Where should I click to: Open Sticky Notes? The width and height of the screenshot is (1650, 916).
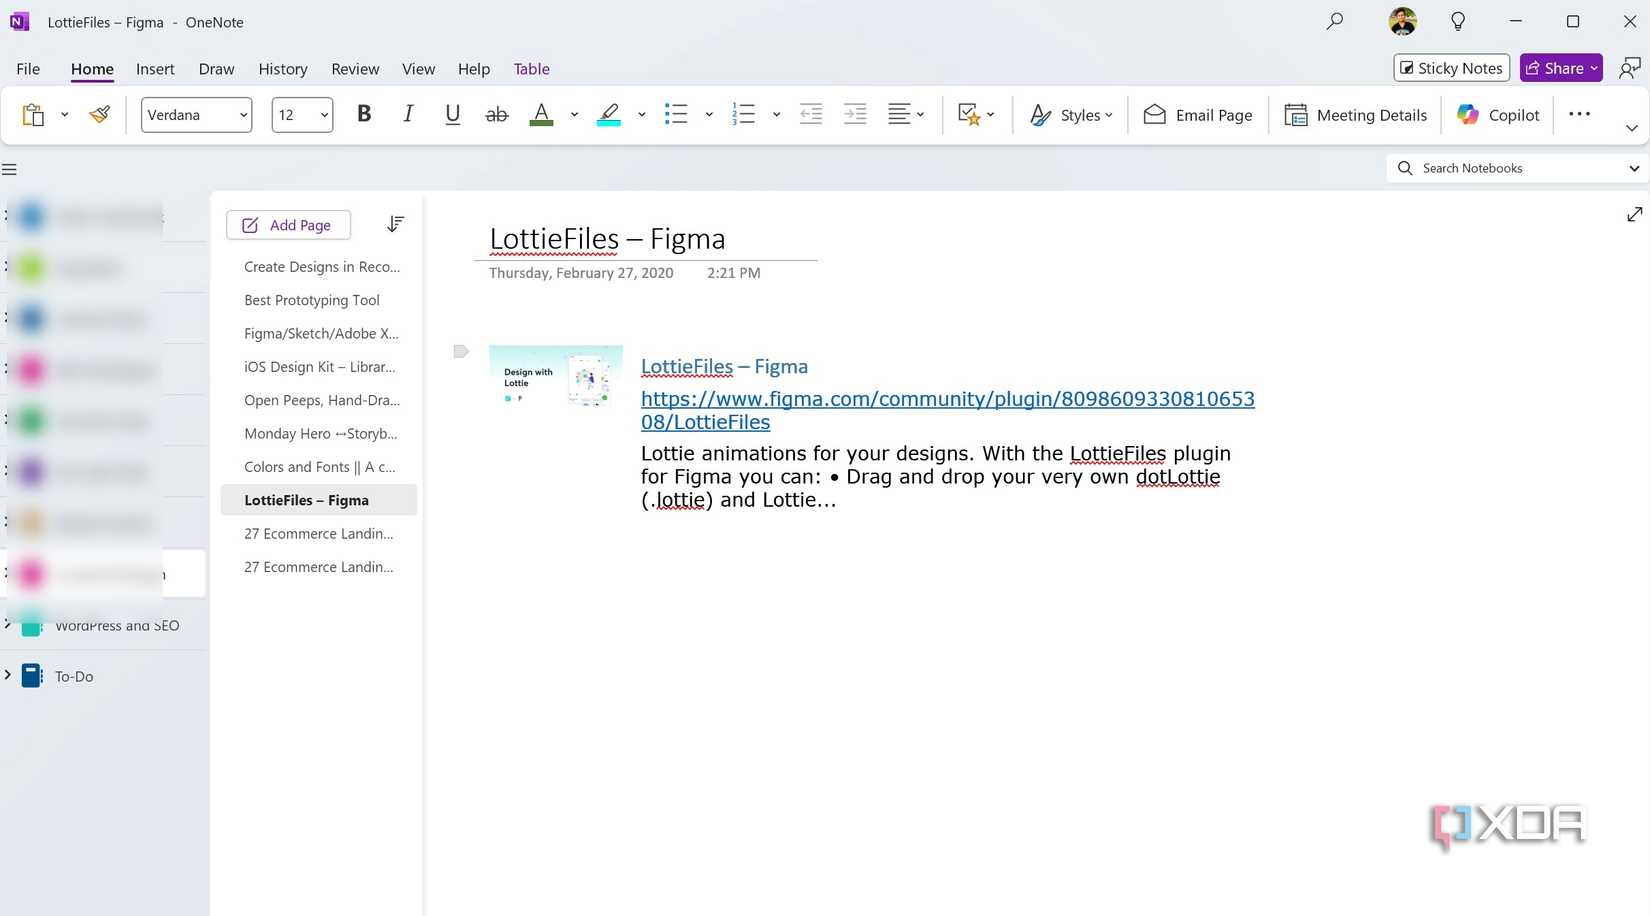click(1451, 68)
